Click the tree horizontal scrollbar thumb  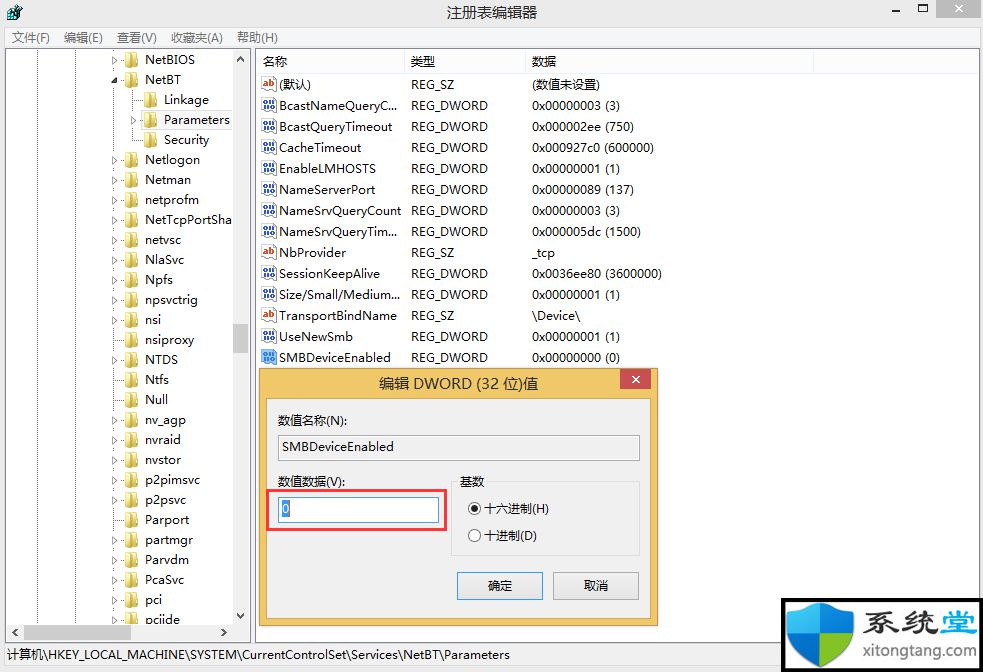(x=78, y=633)
